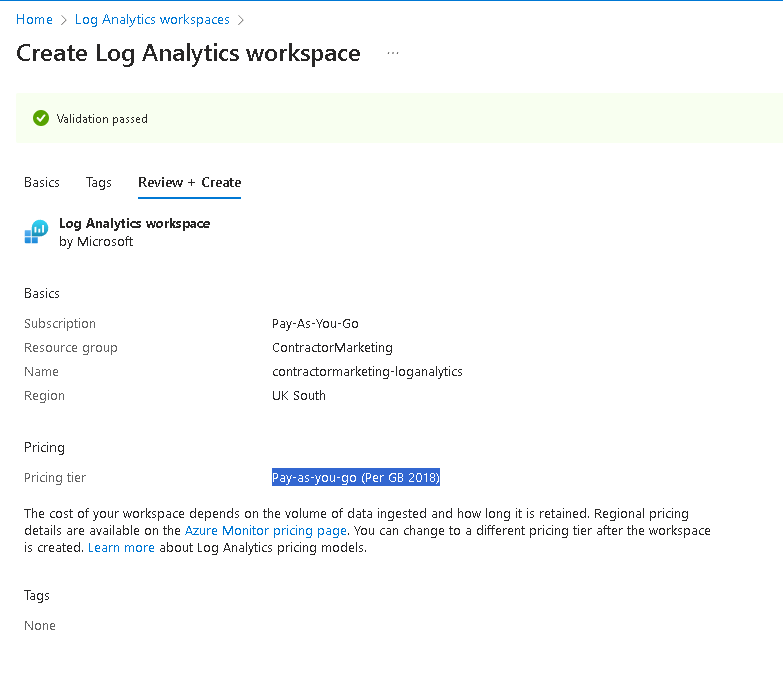
Task: Click the Basics section heading above Subscription
Action: (x=42, y=293)
